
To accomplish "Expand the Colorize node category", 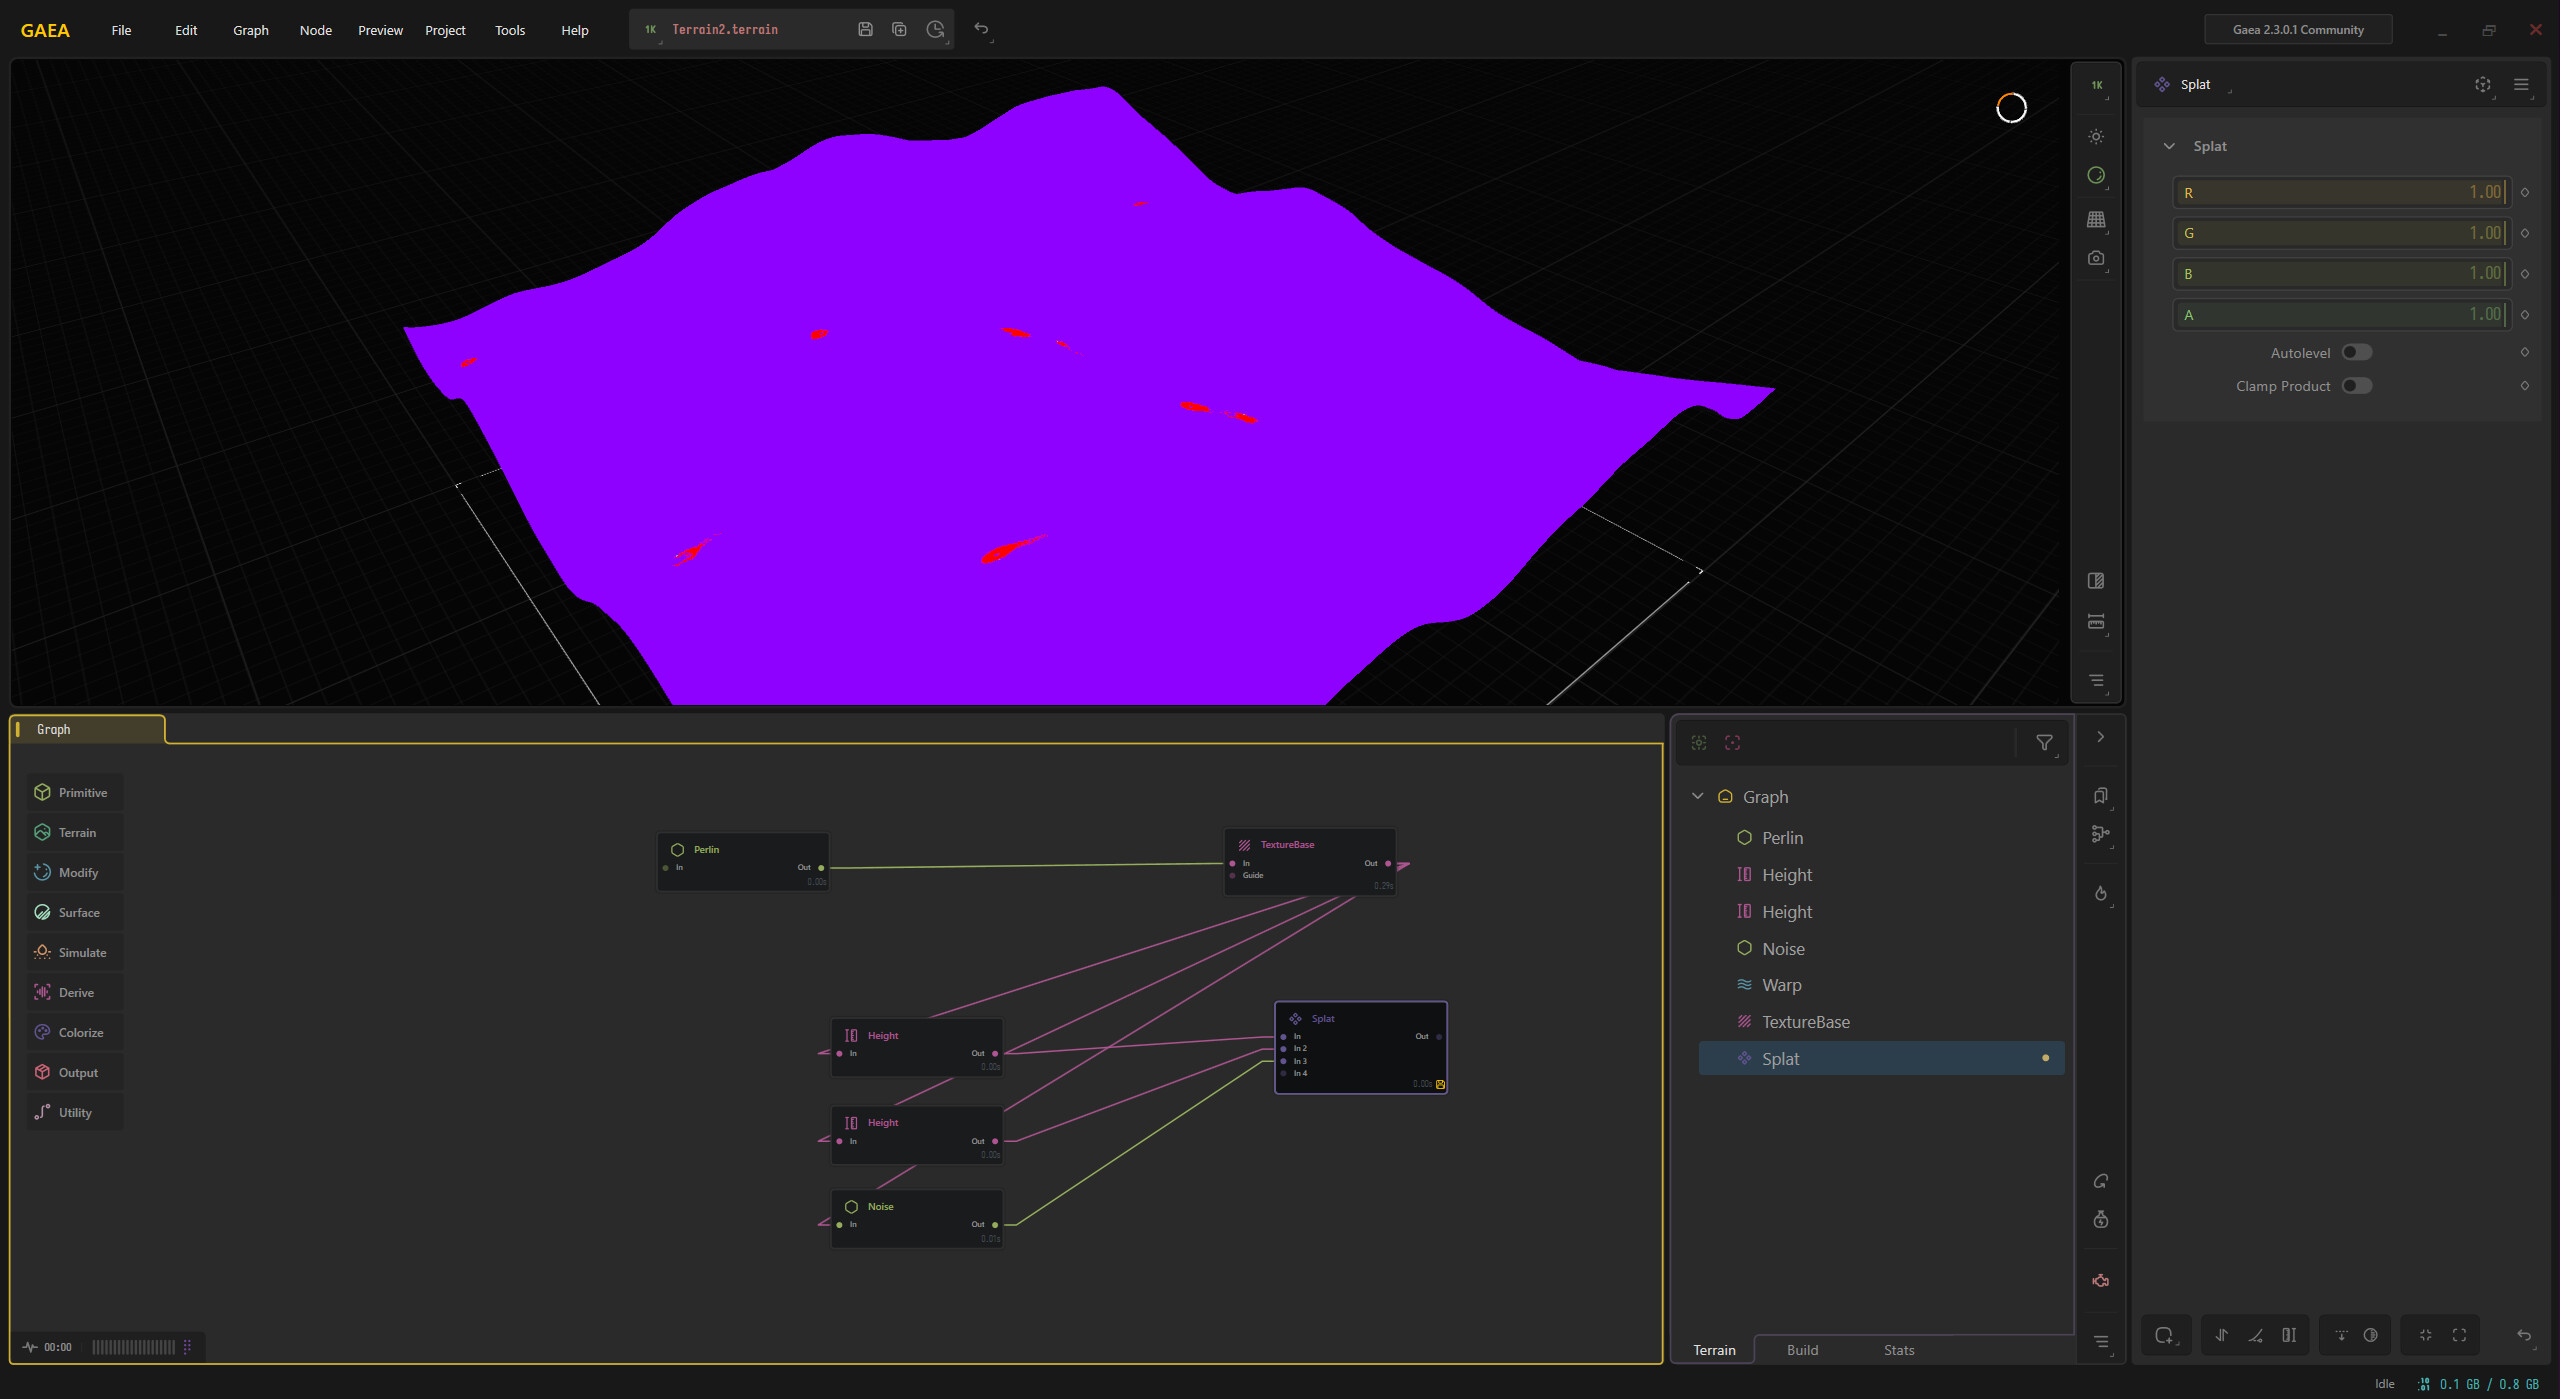I will [74, 1033].
